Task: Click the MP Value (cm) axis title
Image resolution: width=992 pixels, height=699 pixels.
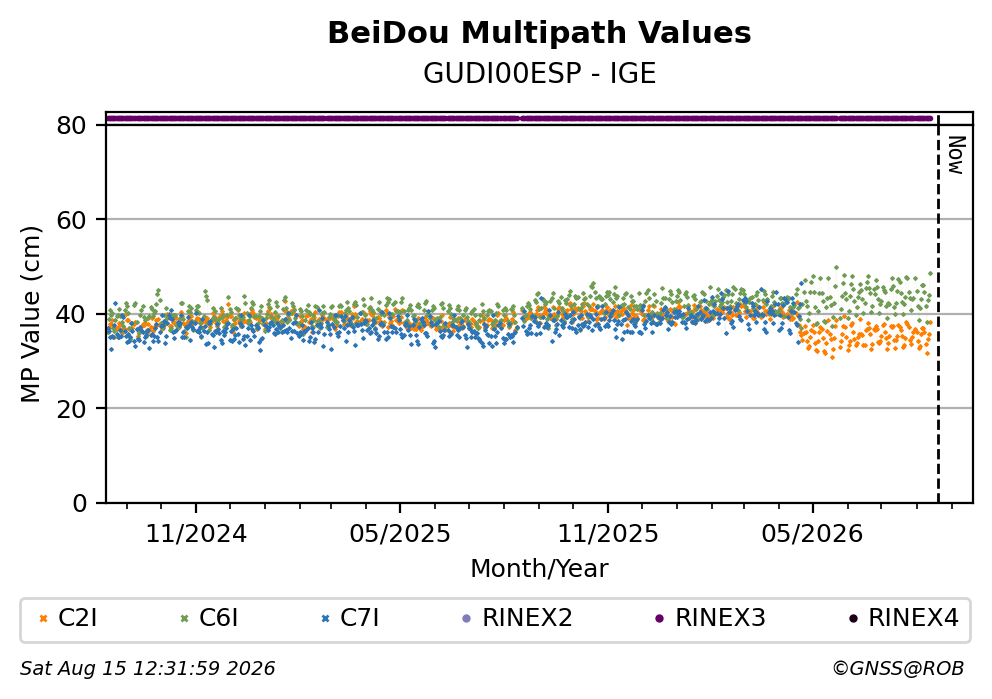Action: [30, 314]
